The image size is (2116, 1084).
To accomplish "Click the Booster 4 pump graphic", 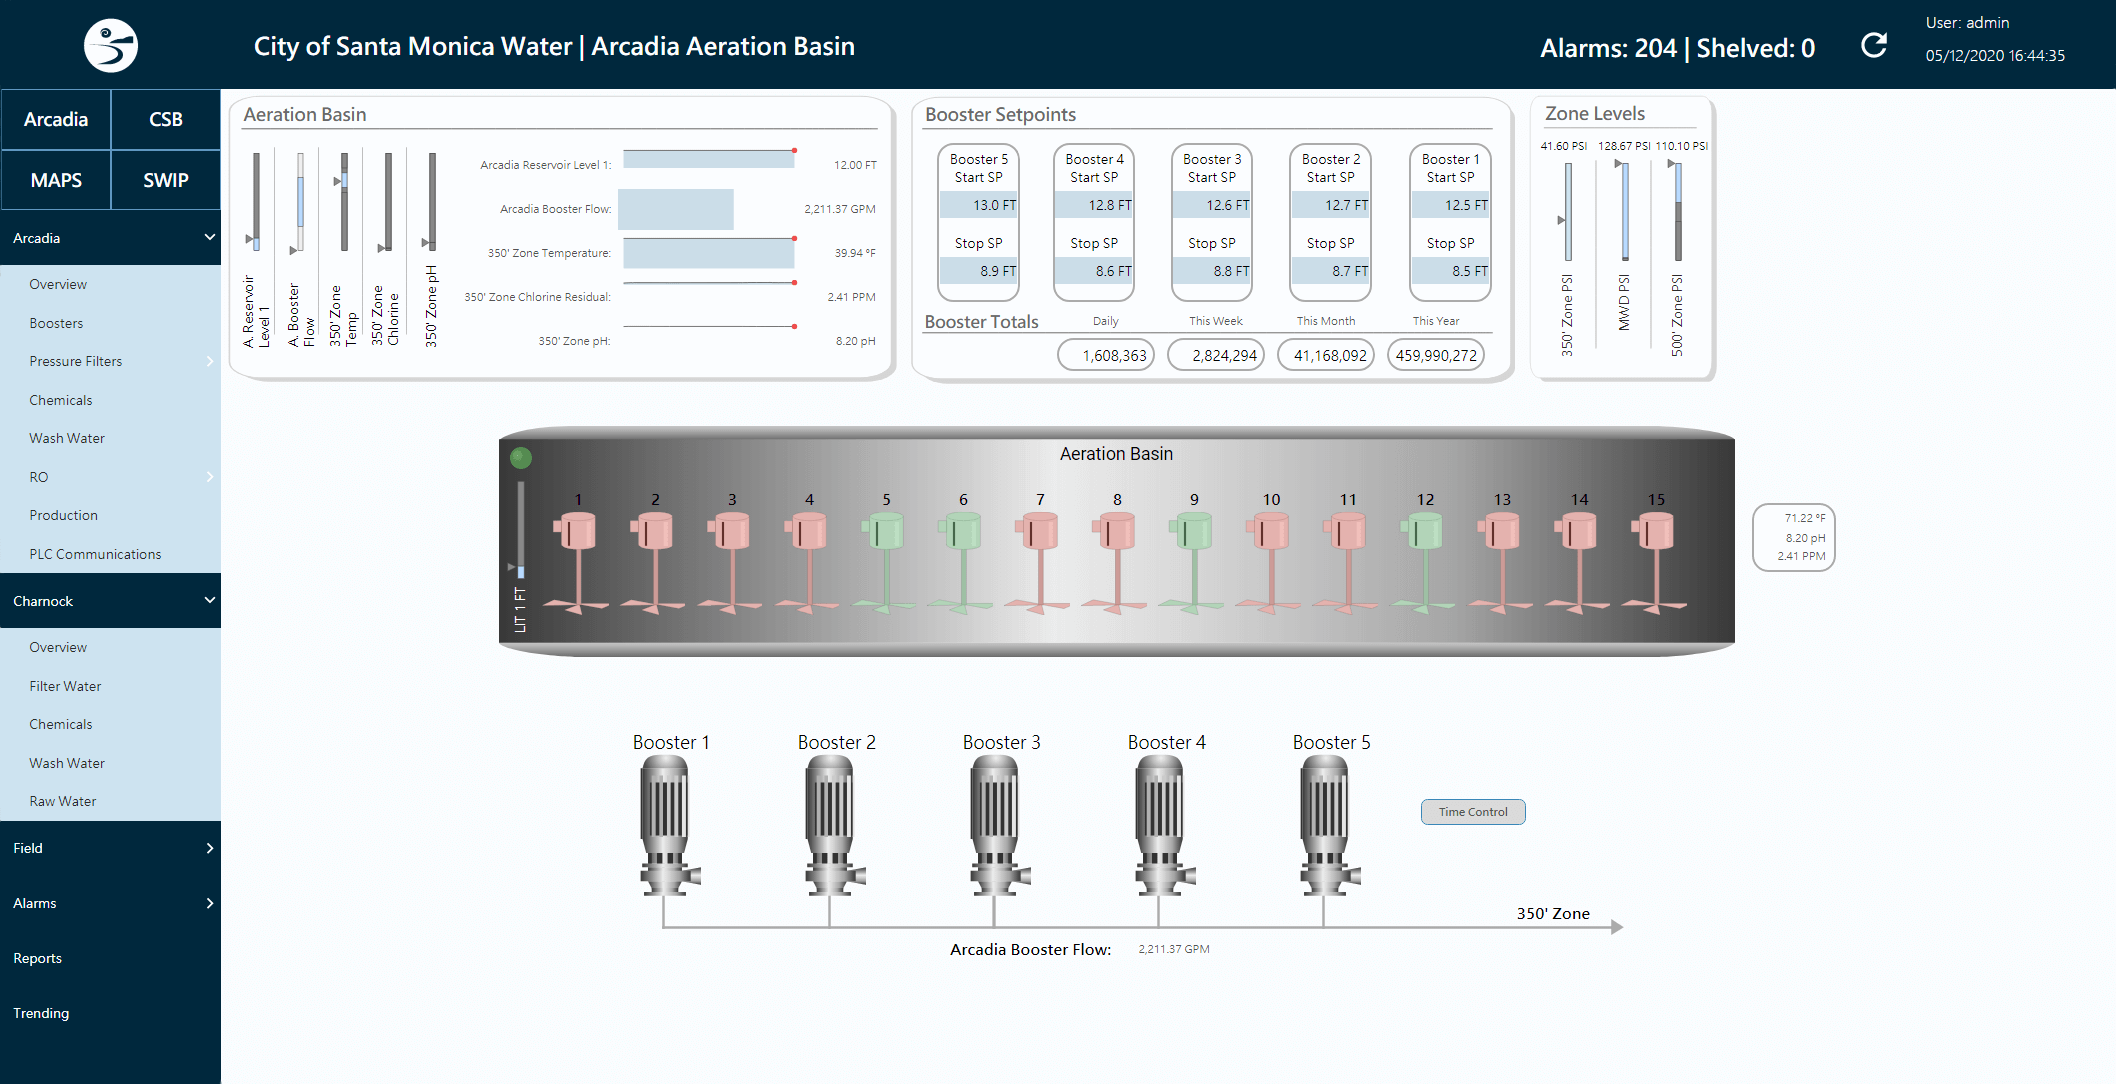I will click(x=1163, y=826).
